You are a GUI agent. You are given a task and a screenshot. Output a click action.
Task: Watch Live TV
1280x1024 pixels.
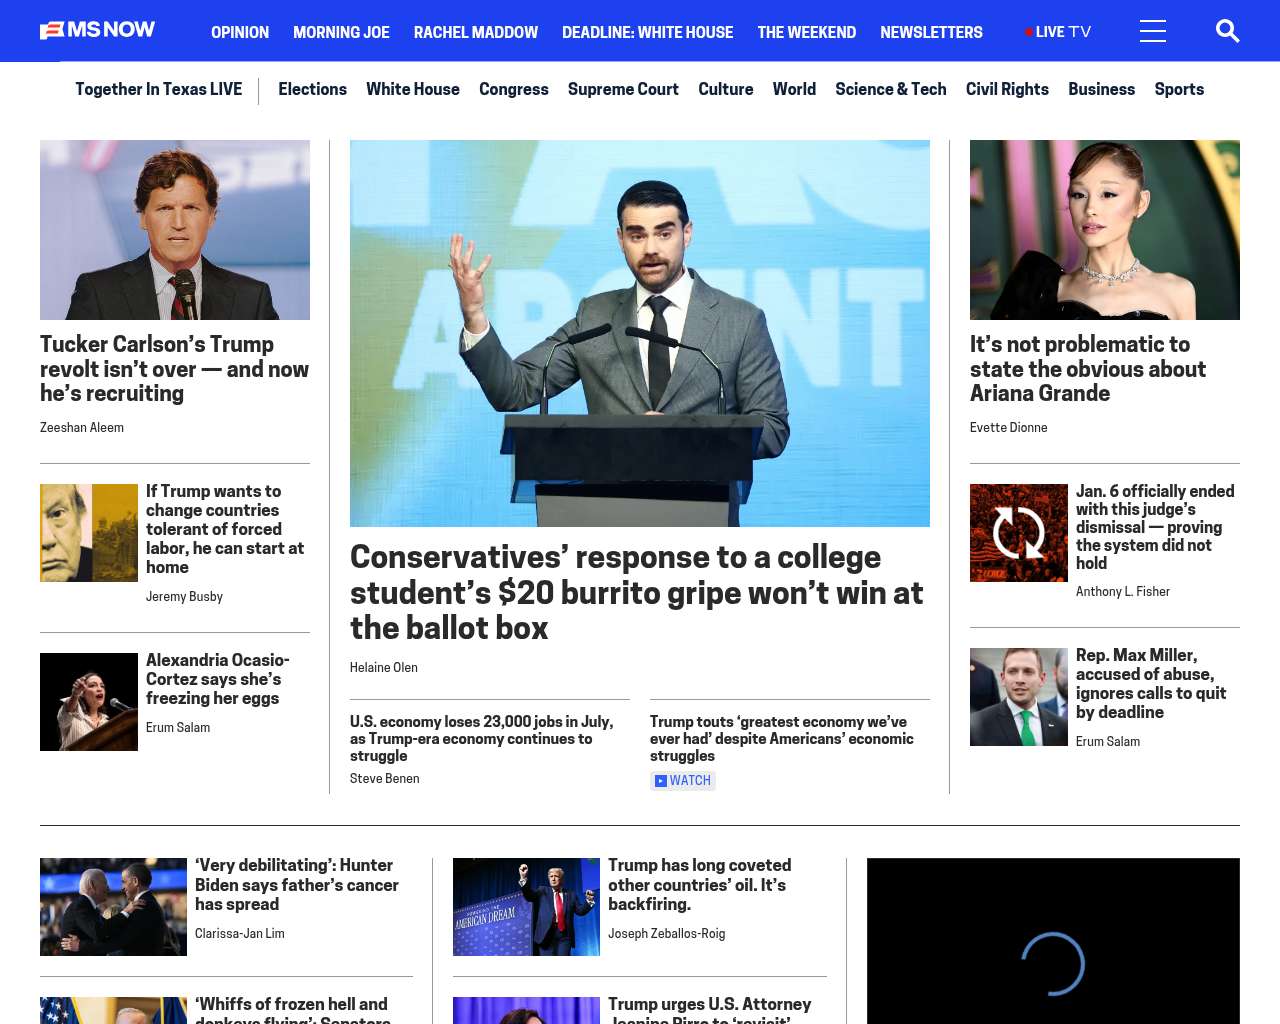point(1058,32)
